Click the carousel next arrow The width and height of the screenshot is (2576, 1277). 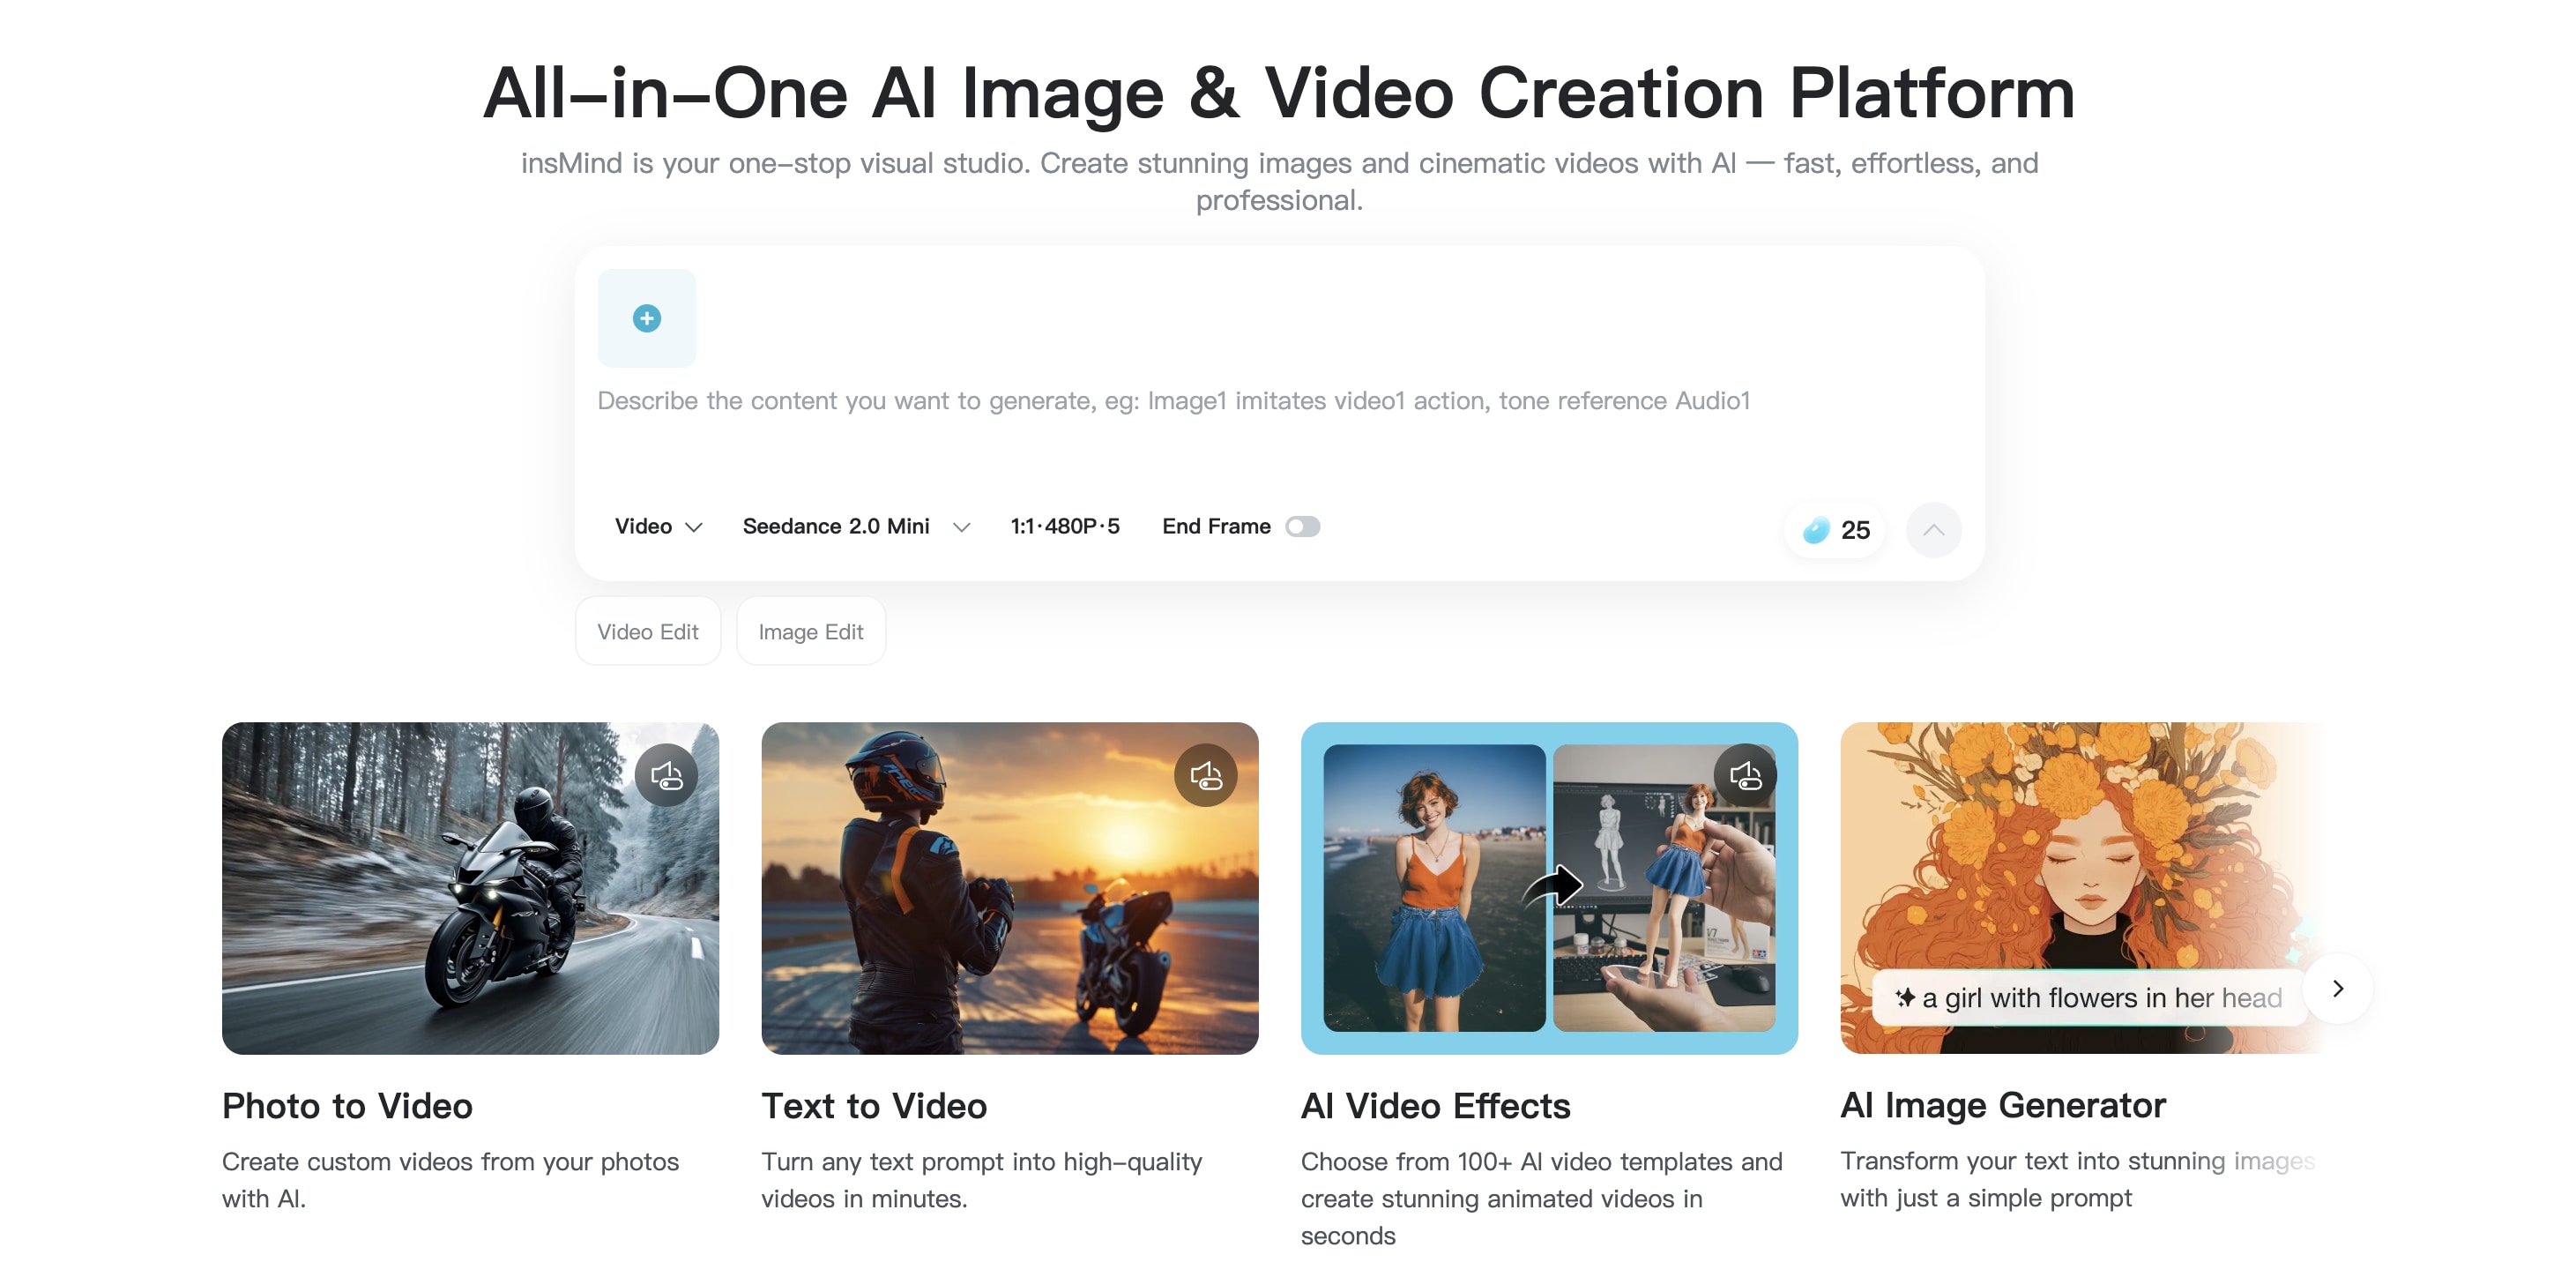pyautogui.click(x=2338, y=988)
